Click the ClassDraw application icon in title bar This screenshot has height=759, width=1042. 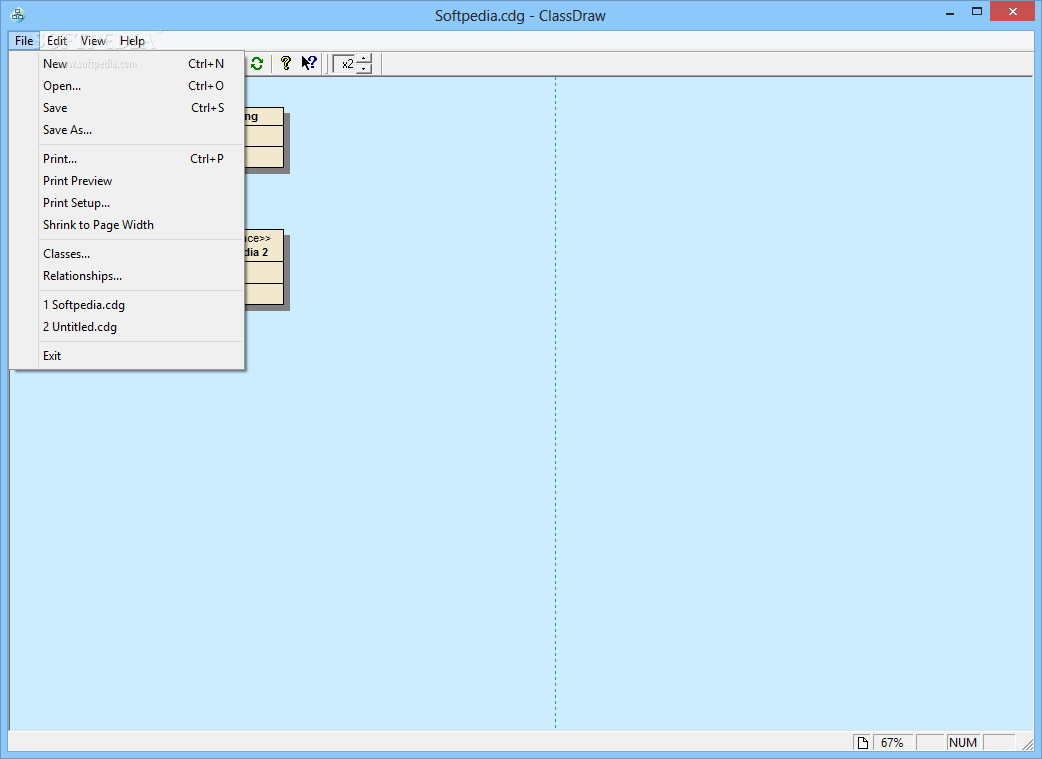[17, 15]
